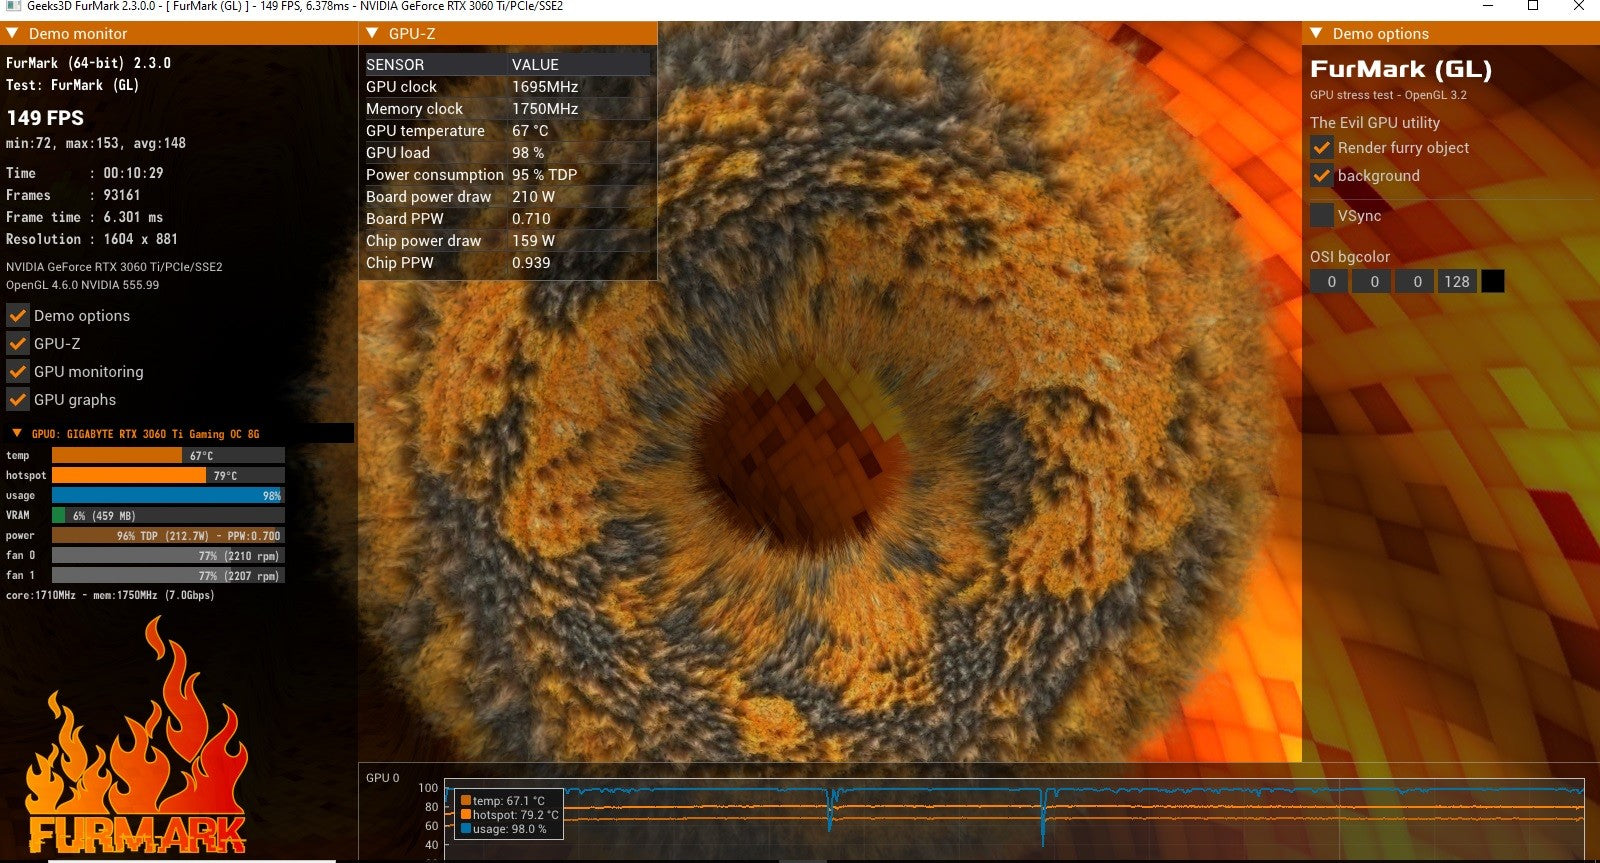Uncheck the Demo options checkbox in Demo monitor

point(18,316)
